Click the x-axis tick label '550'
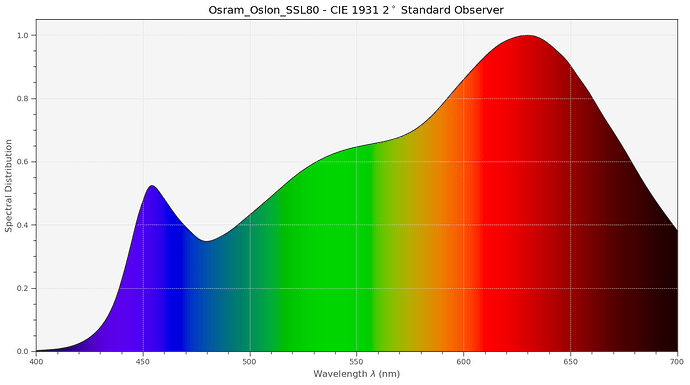The width and height of the screenshot is (690, 385). [x=356, y=362]
